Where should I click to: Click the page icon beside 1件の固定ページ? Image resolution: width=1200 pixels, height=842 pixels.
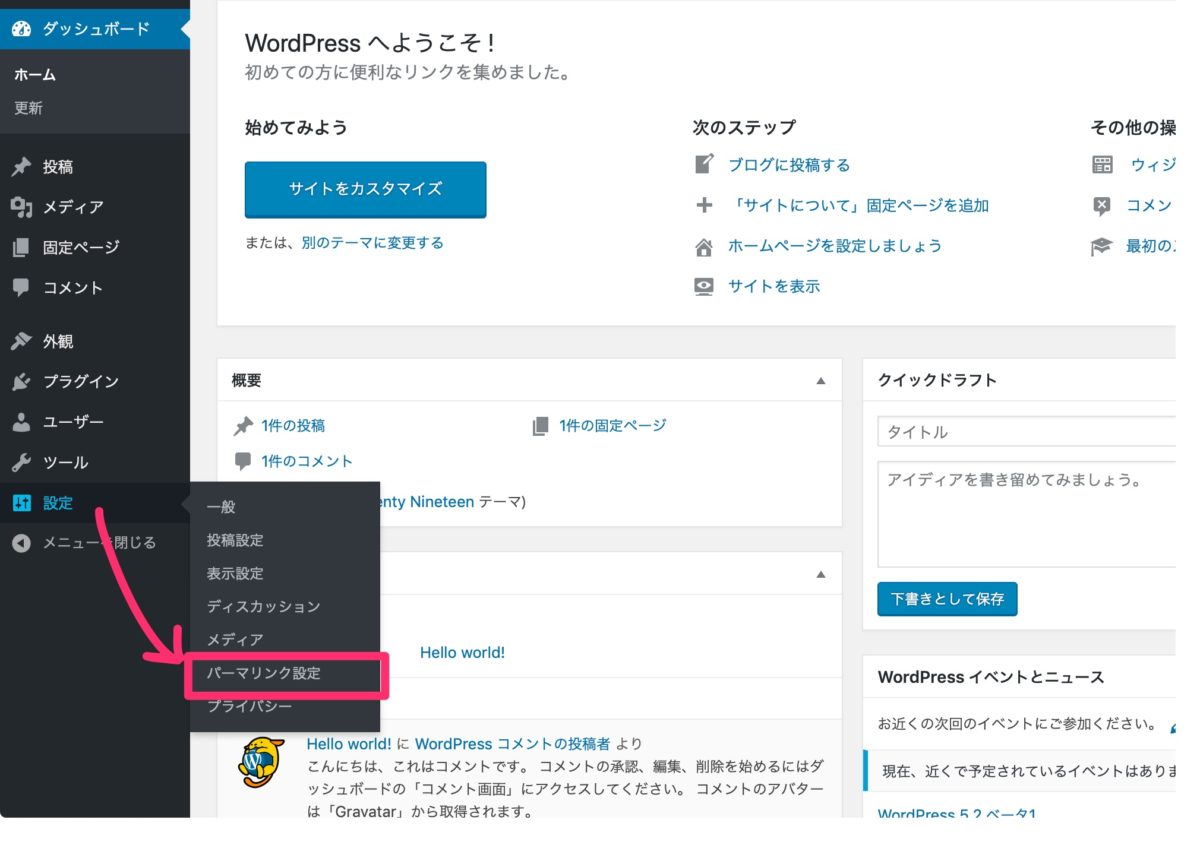[541, 426]
